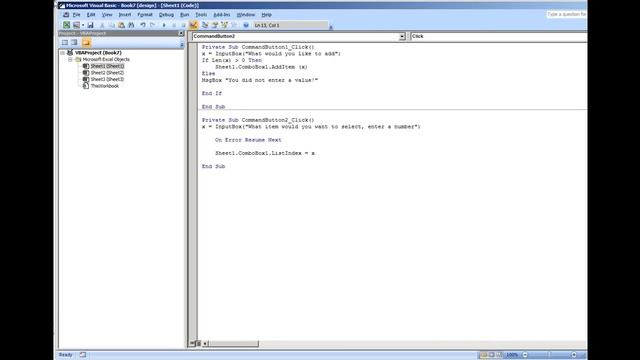Click the Toolbox toolbar icon
Image resolution: width=640 pixels, height=360 pixels.
[234, 25]
